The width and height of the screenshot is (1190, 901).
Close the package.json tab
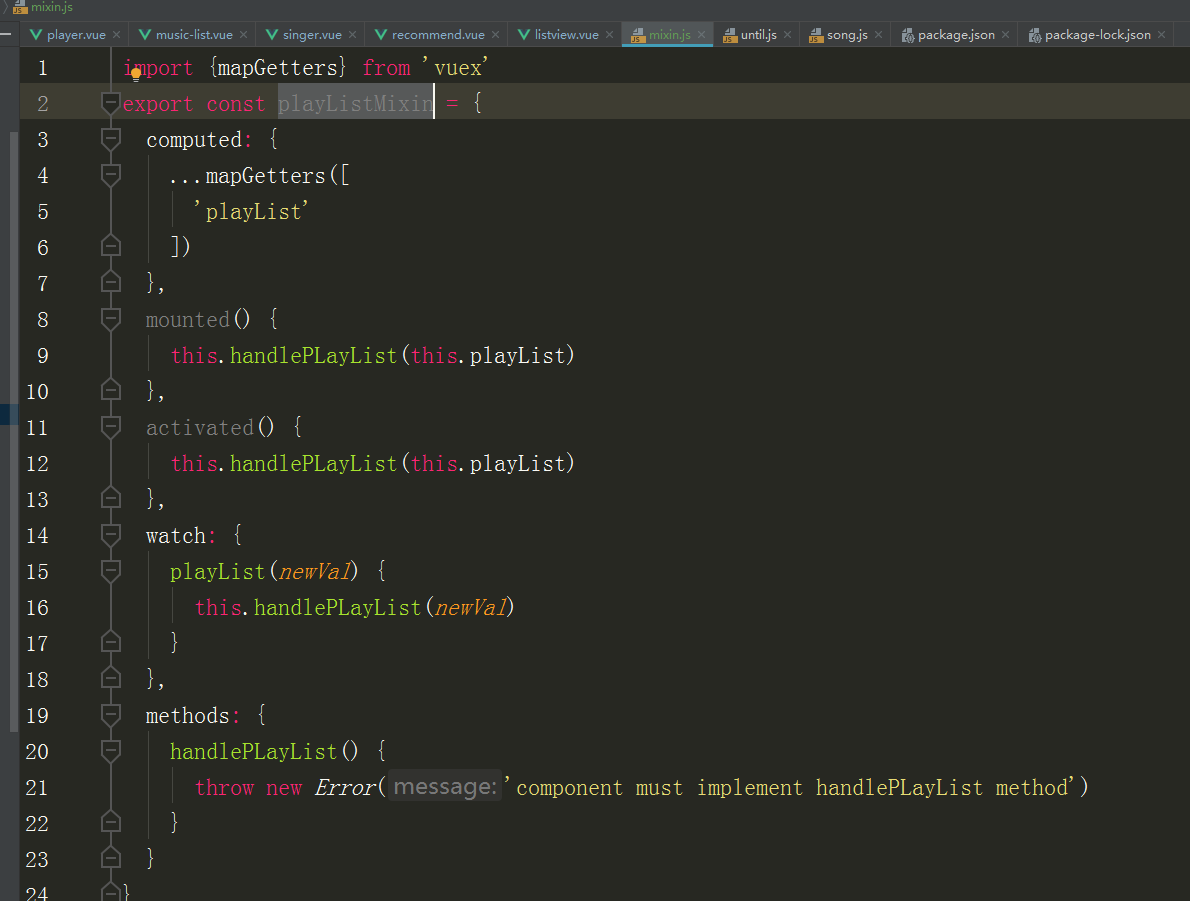(1006, 35)
